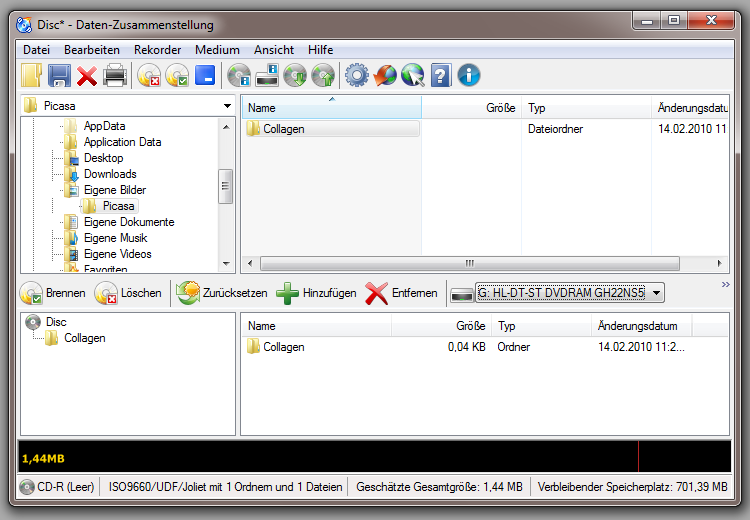Open settings with the gear icon
This screenshot has height=520, width=750.
pos(356,75)
